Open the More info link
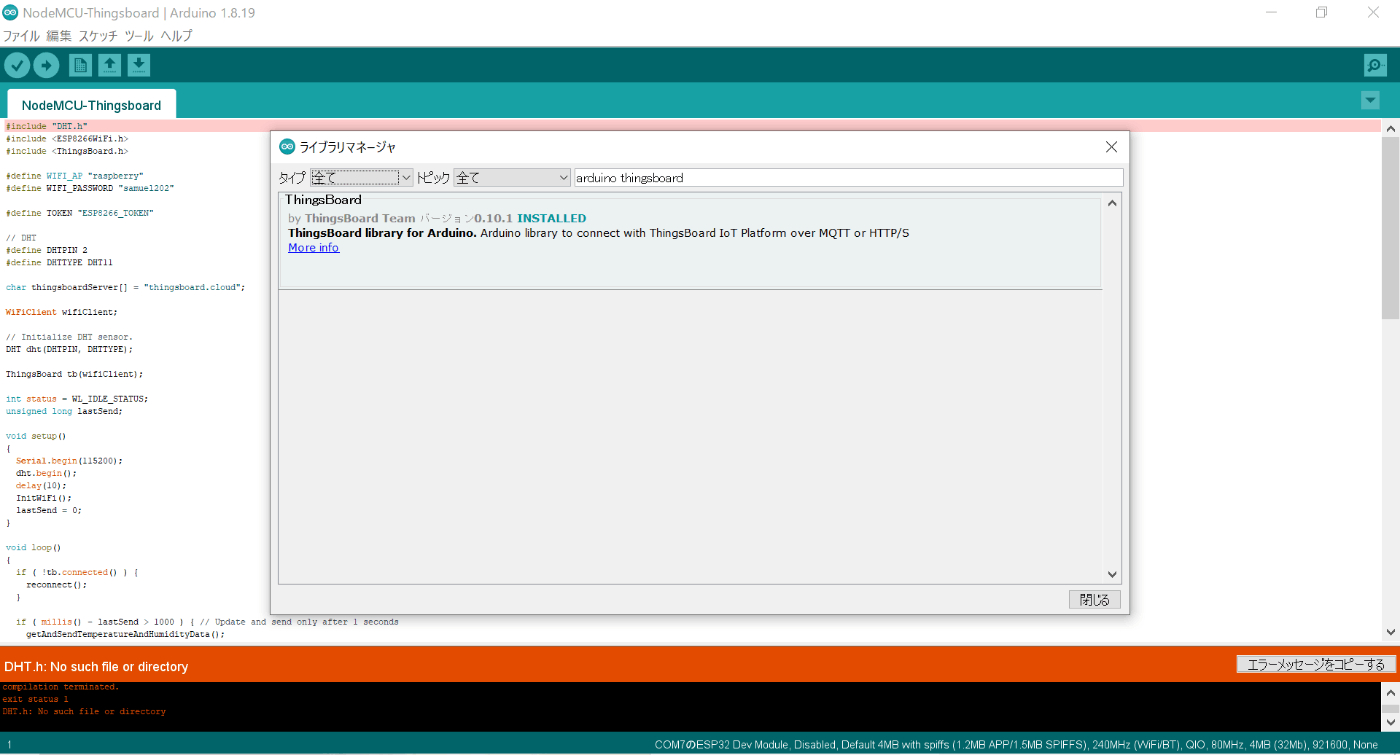This screenshot has width=1400, height=755. (x=314, y=248)
